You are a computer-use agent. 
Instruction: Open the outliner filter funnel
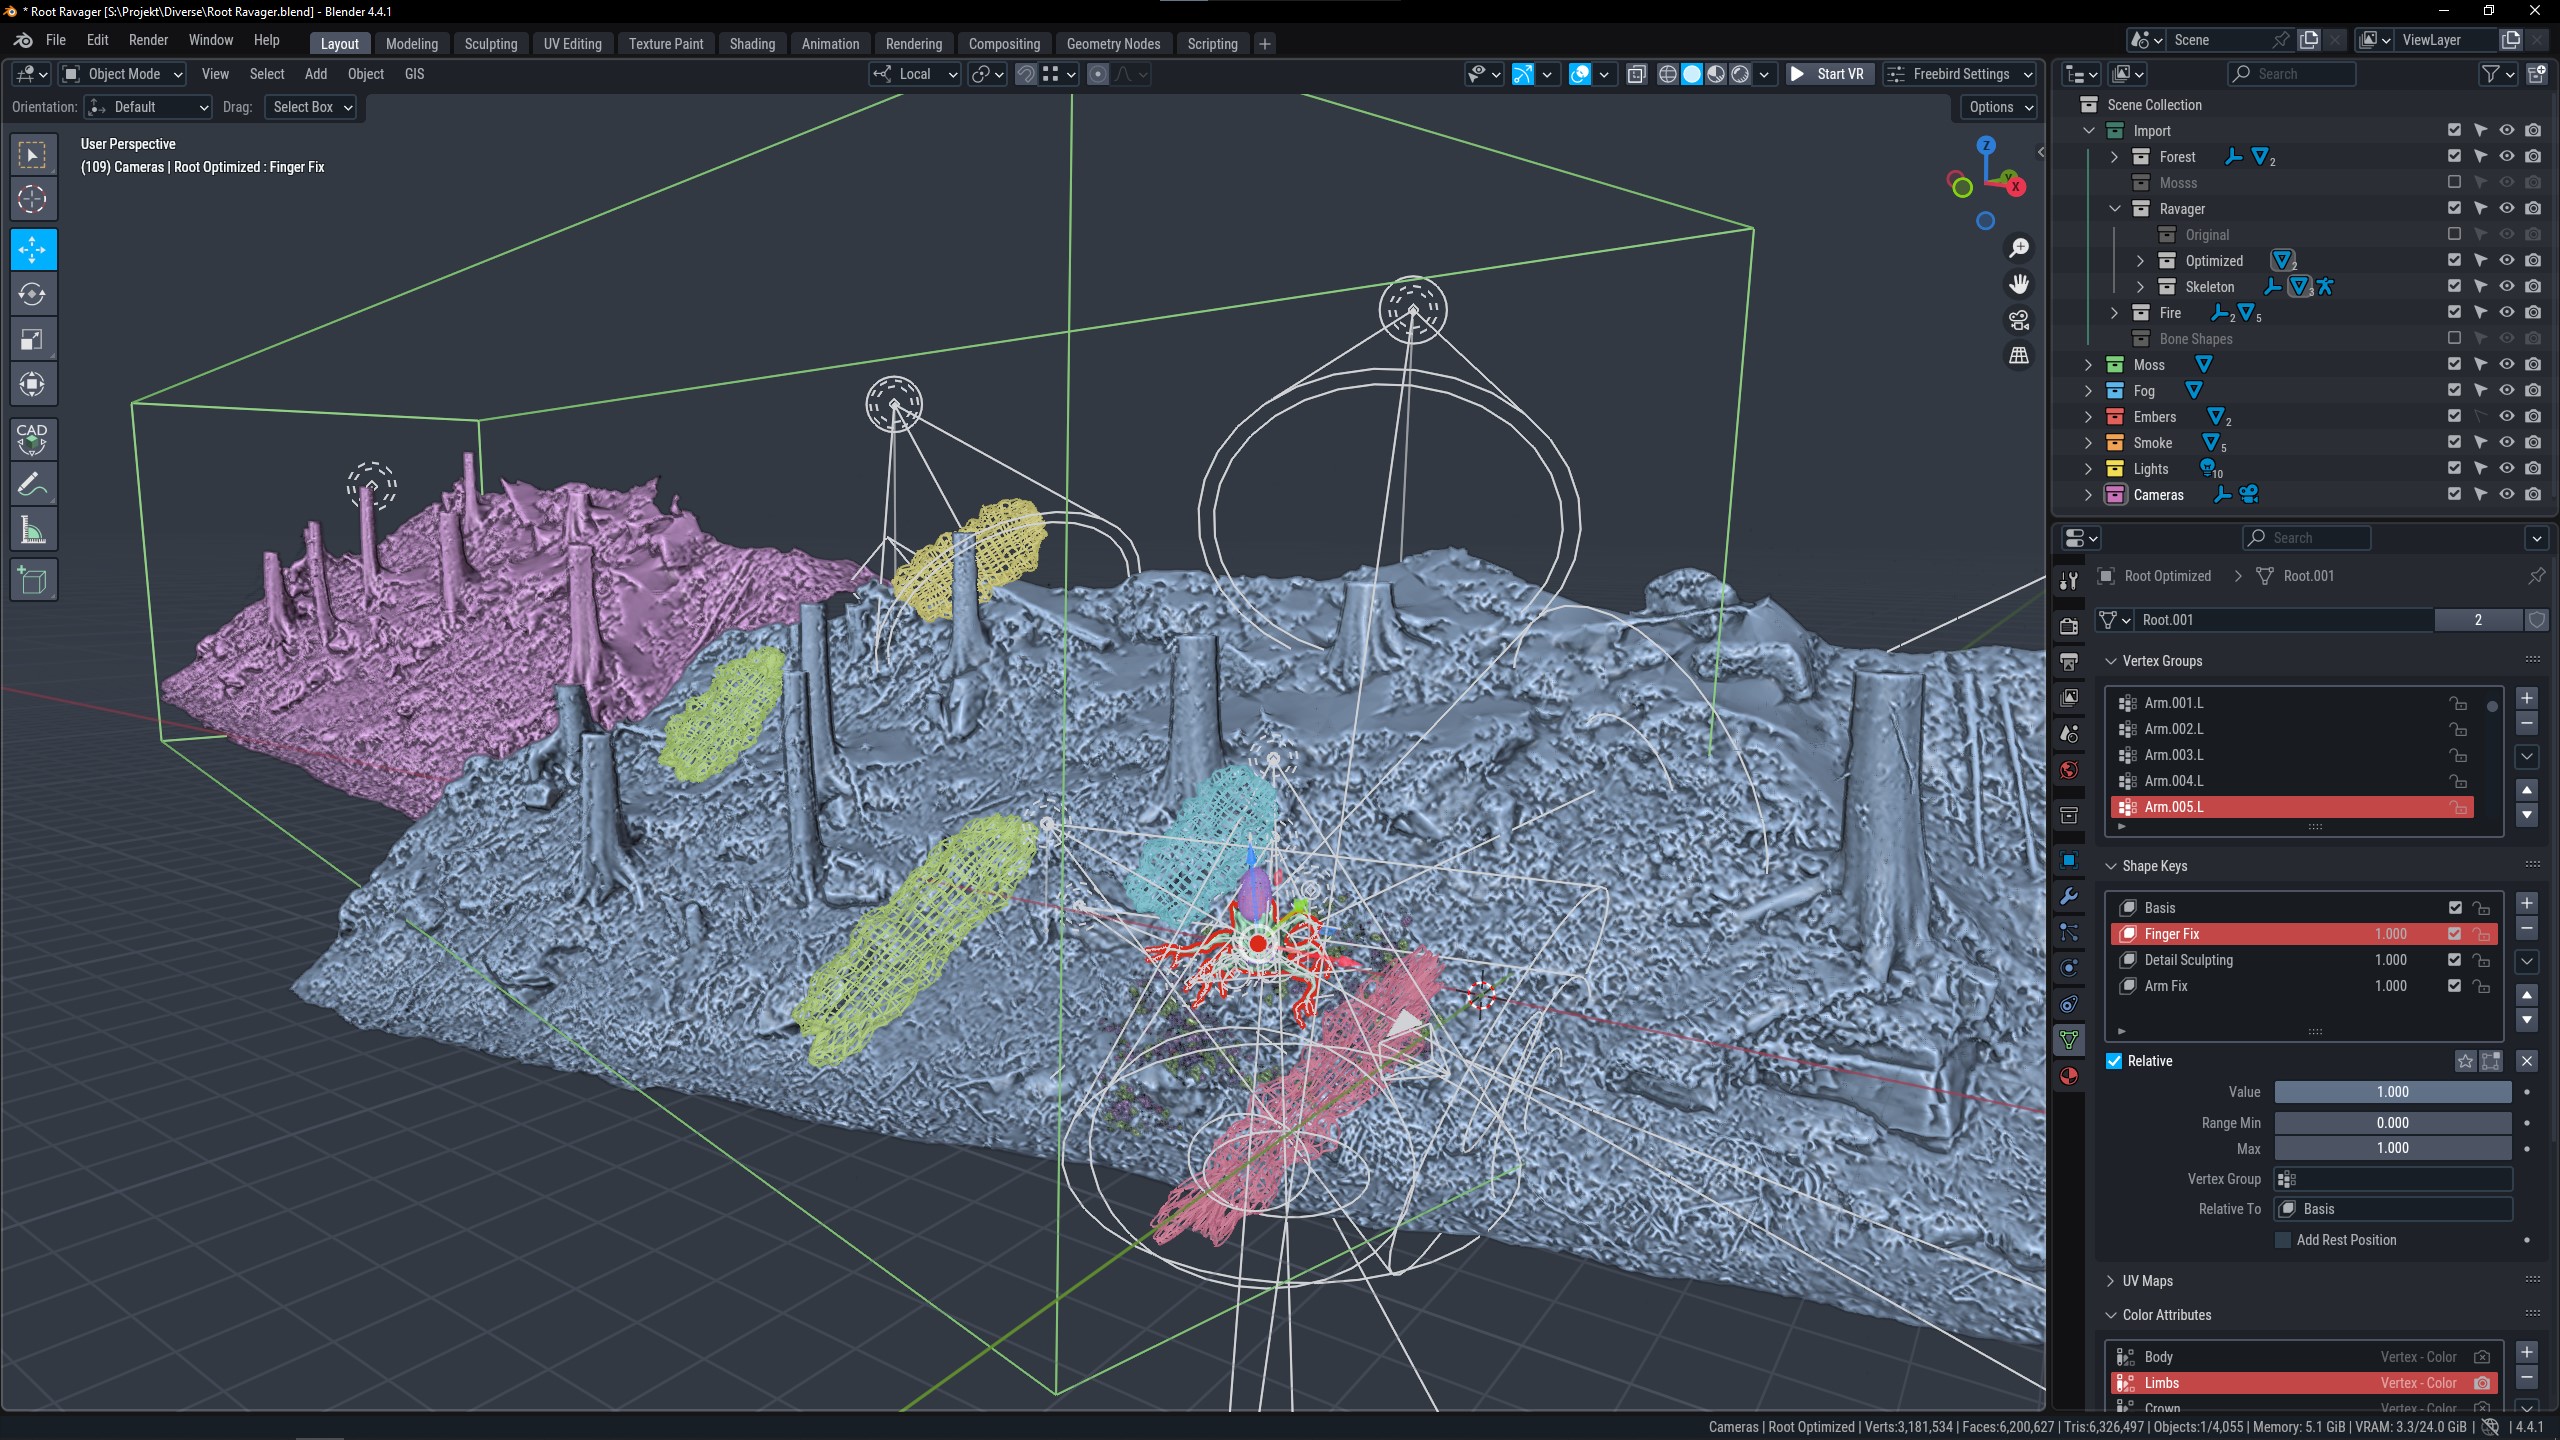[x=2491, y=74]
